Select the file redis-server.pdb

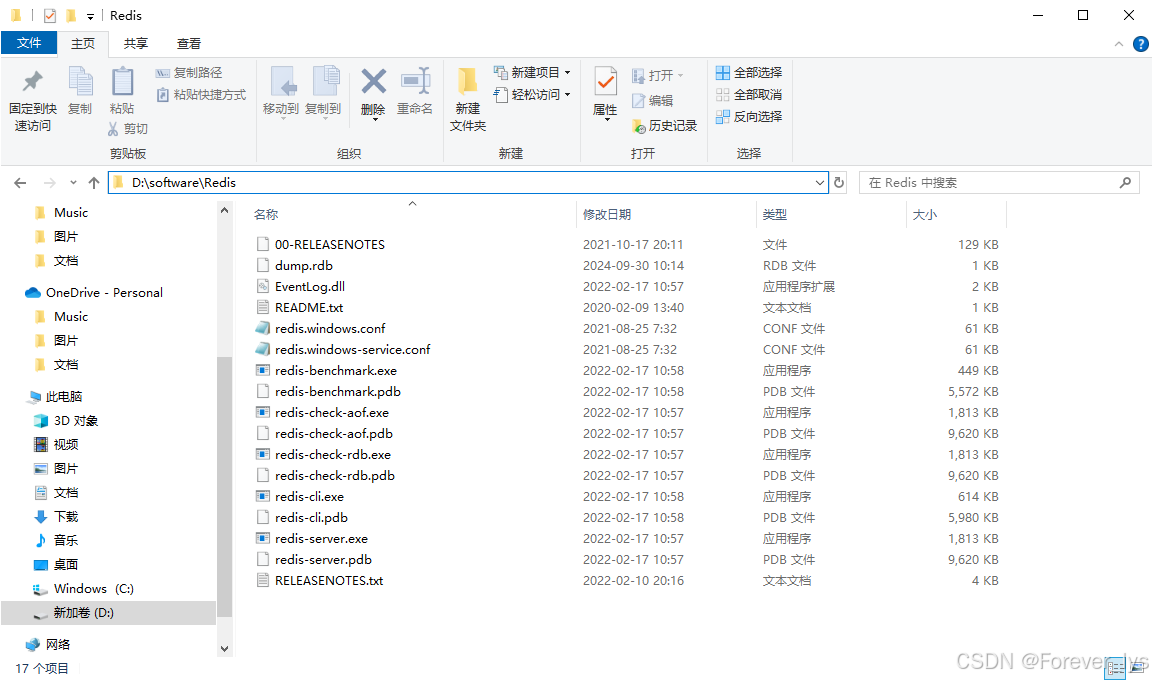point(324,560)
